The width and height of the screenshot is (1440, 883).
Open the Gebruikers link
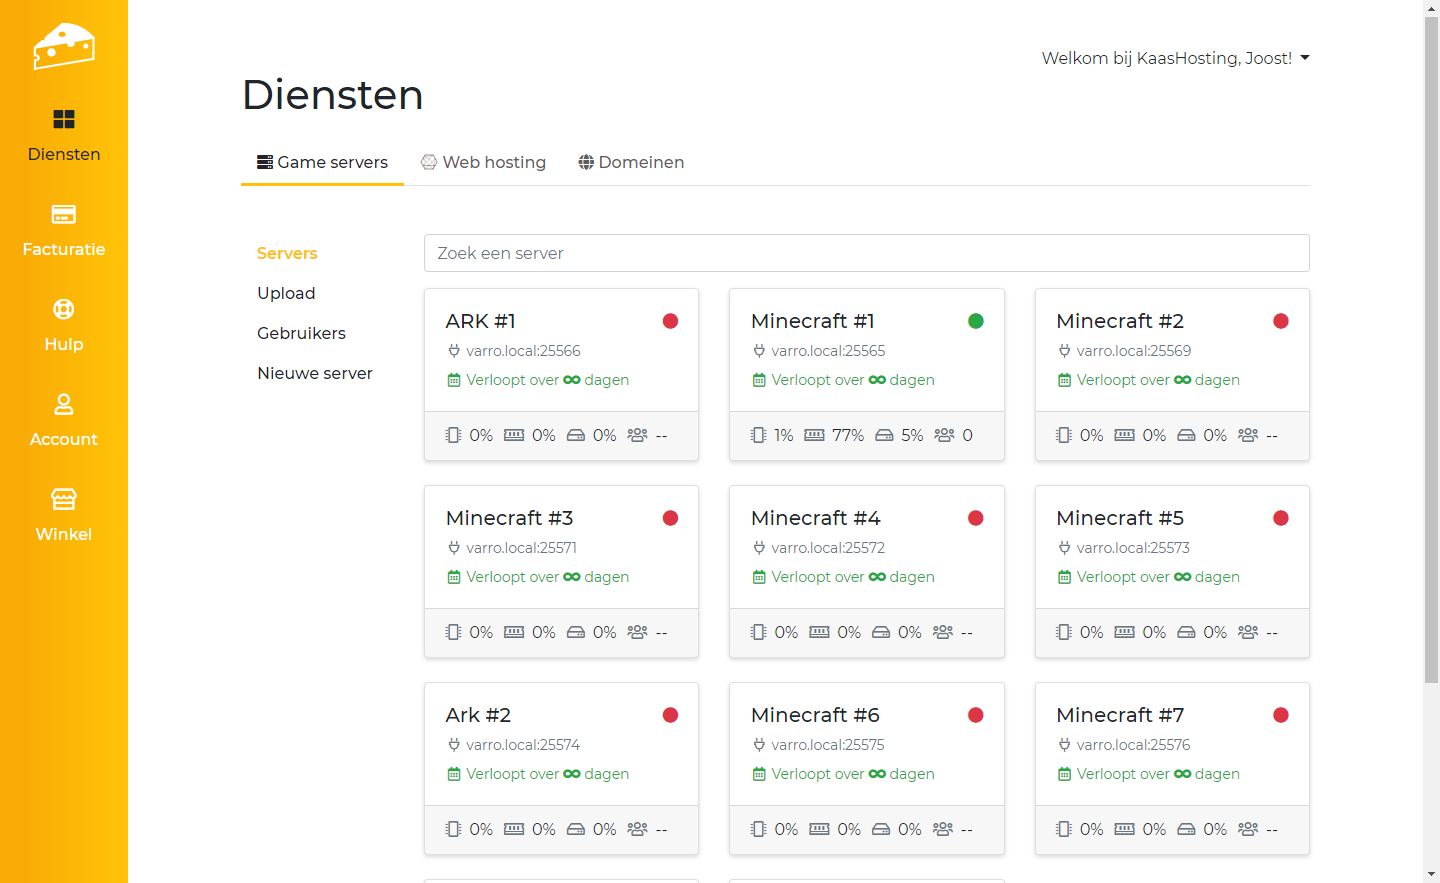[301, 333]
